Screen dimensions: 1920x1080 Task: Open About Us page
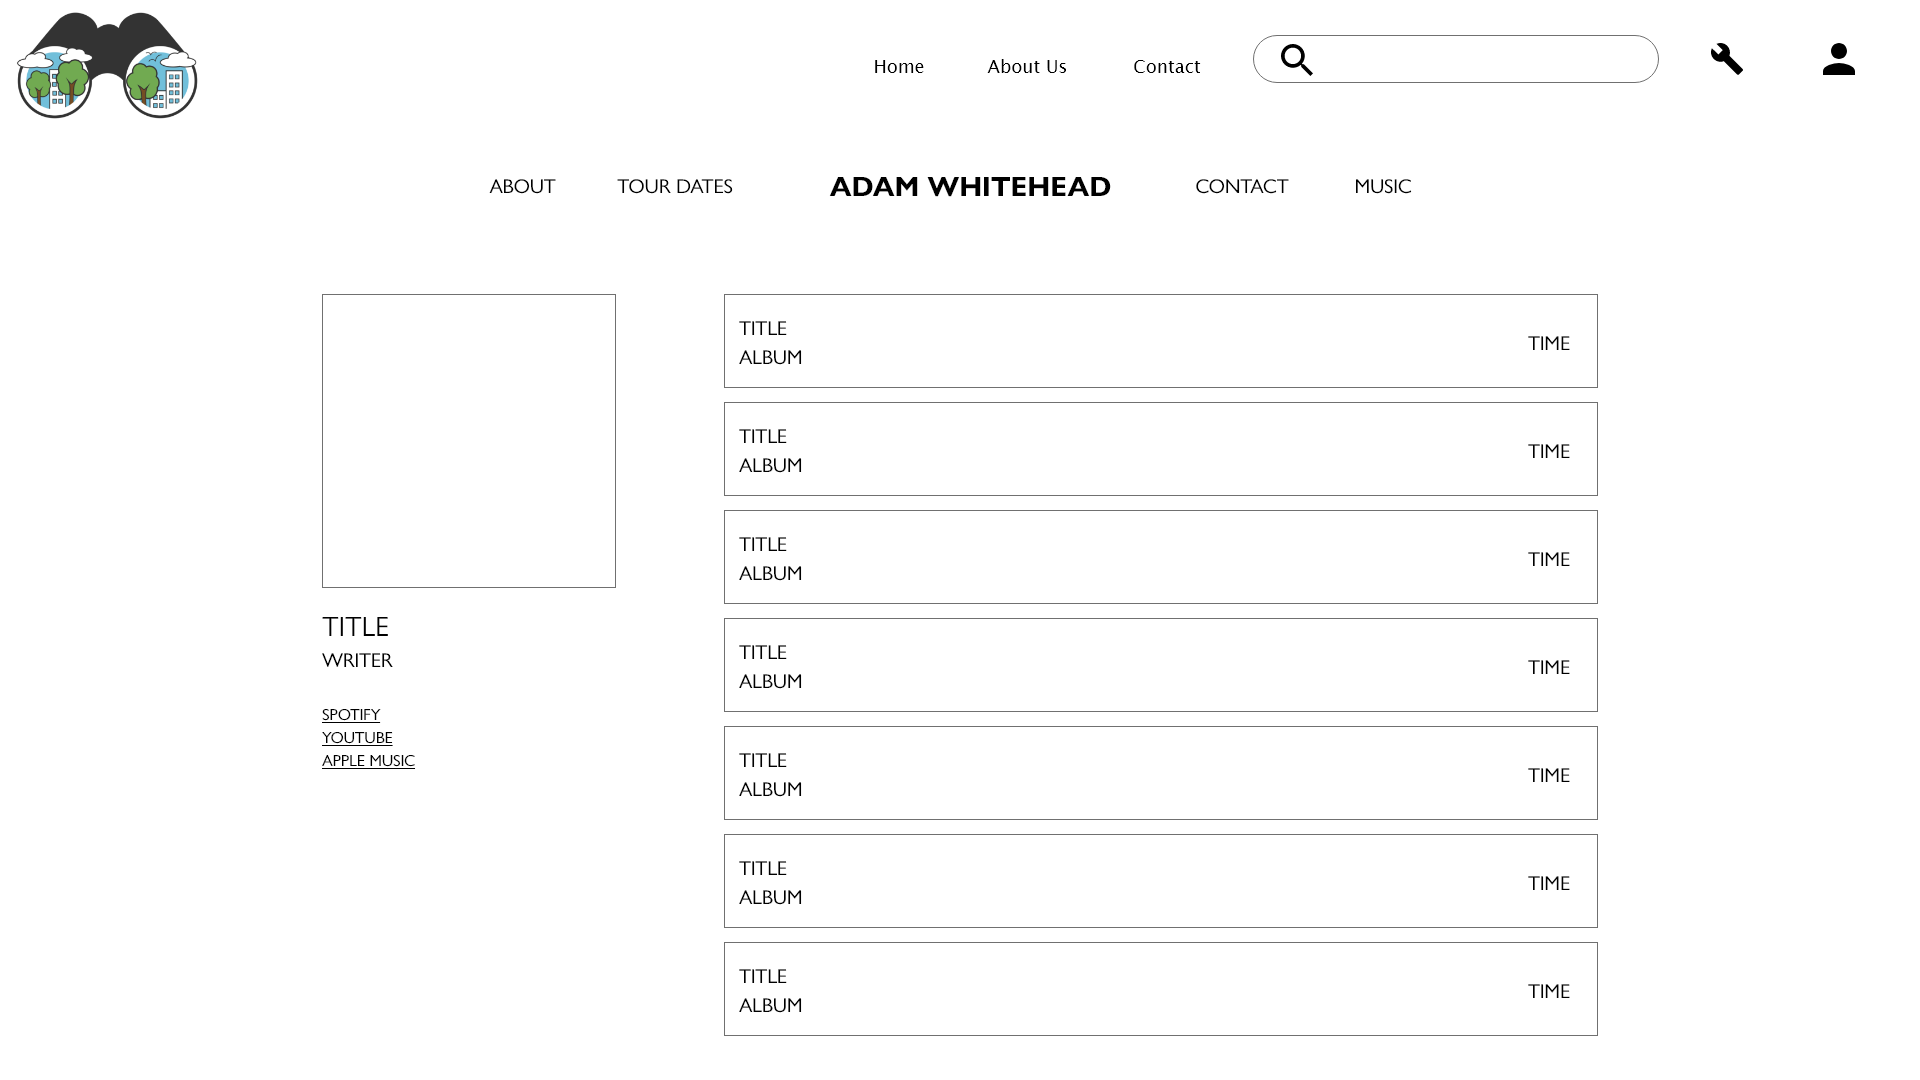click(1026, 66)
